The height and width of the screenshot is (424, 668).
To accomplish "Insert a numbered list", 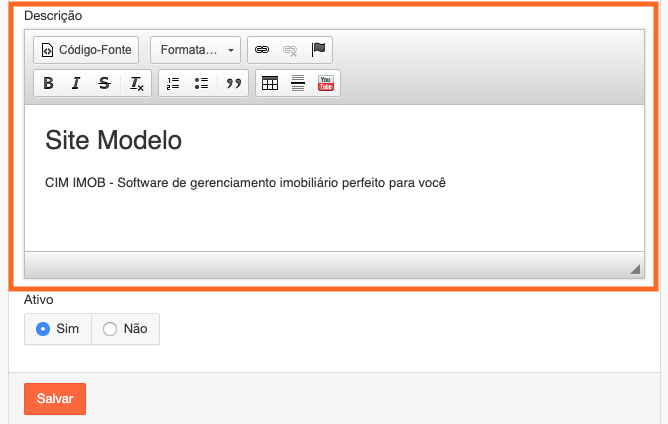I will (x=173, y=84).
